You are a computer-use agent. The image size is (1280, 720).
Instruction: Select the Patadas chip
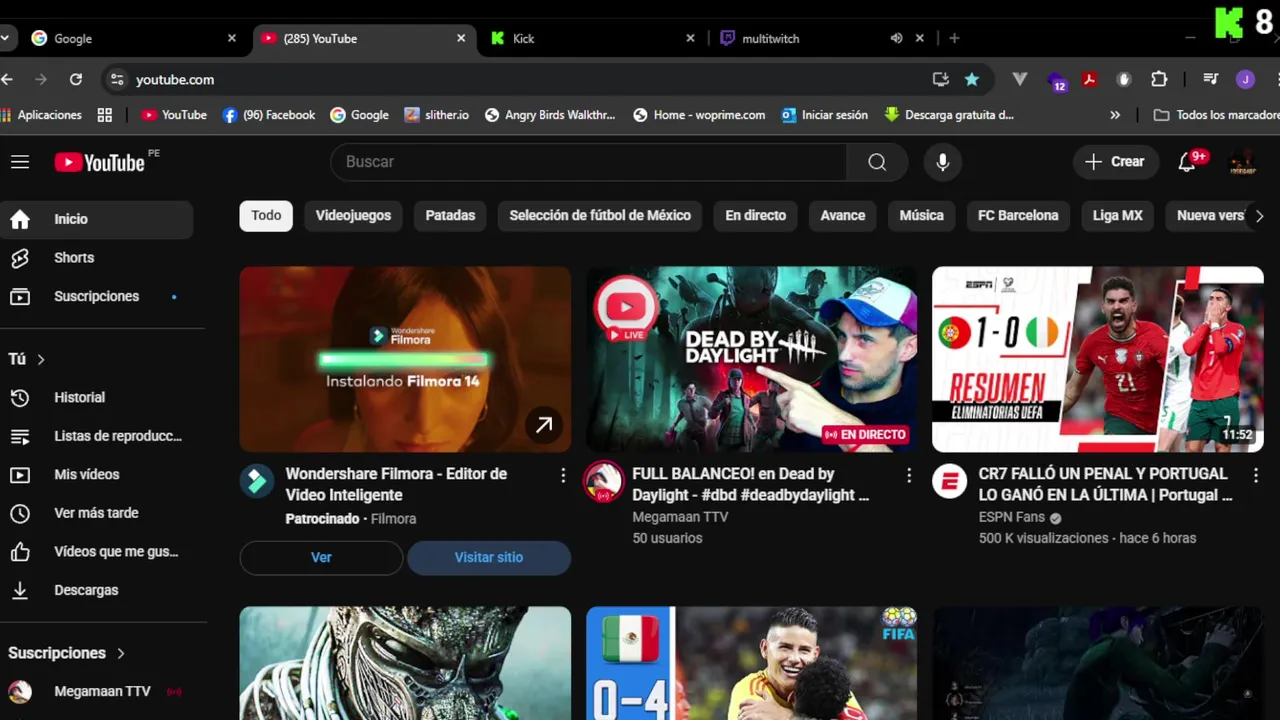click(450, 215)
